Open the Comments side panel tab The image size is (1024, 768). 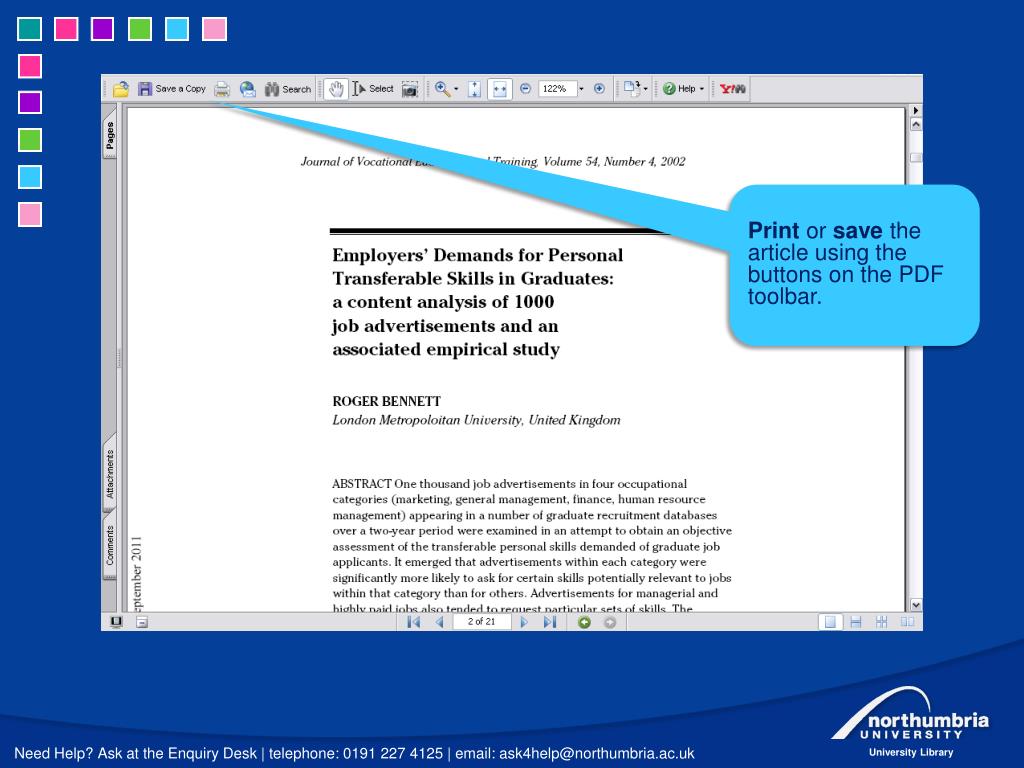[x=110, y=546]
